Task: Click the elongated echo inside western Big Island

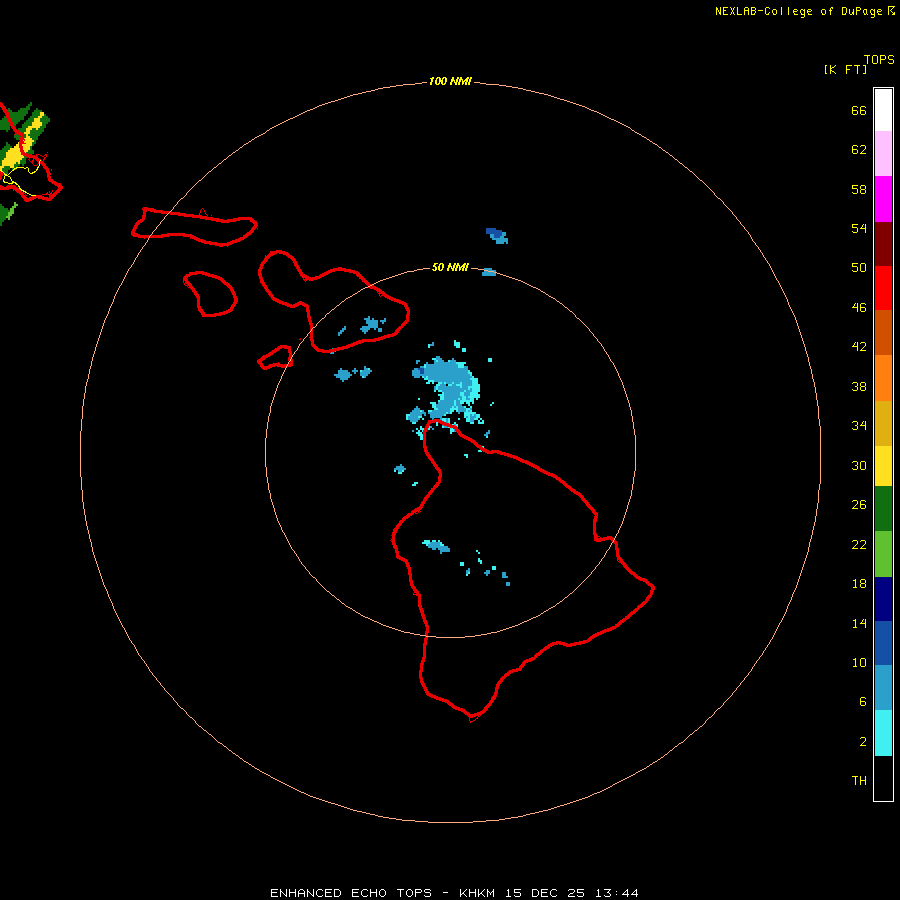Action: (436, 546)
